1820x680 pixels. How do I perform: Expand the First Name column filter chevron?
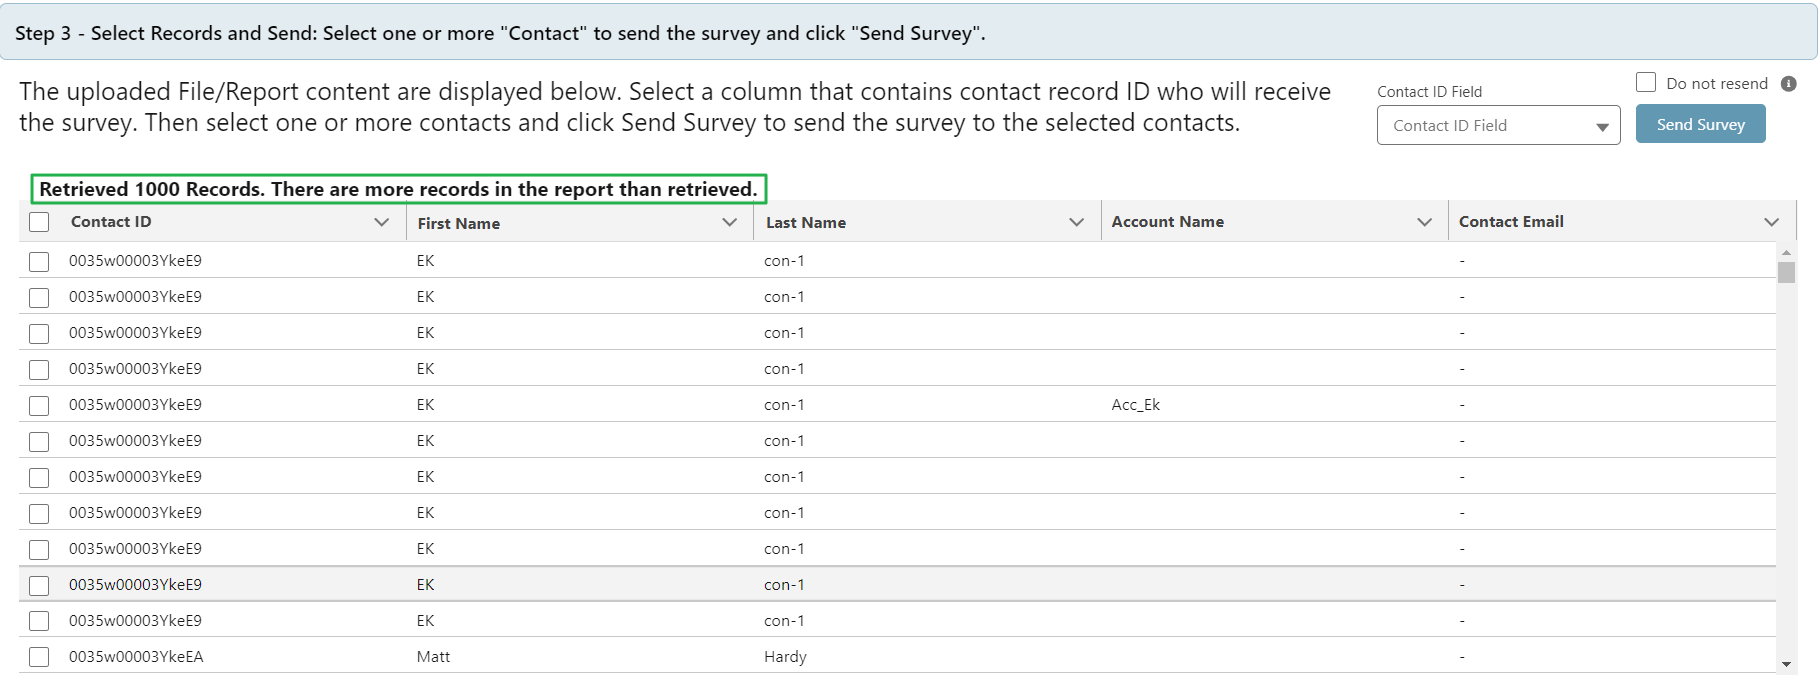729,222
